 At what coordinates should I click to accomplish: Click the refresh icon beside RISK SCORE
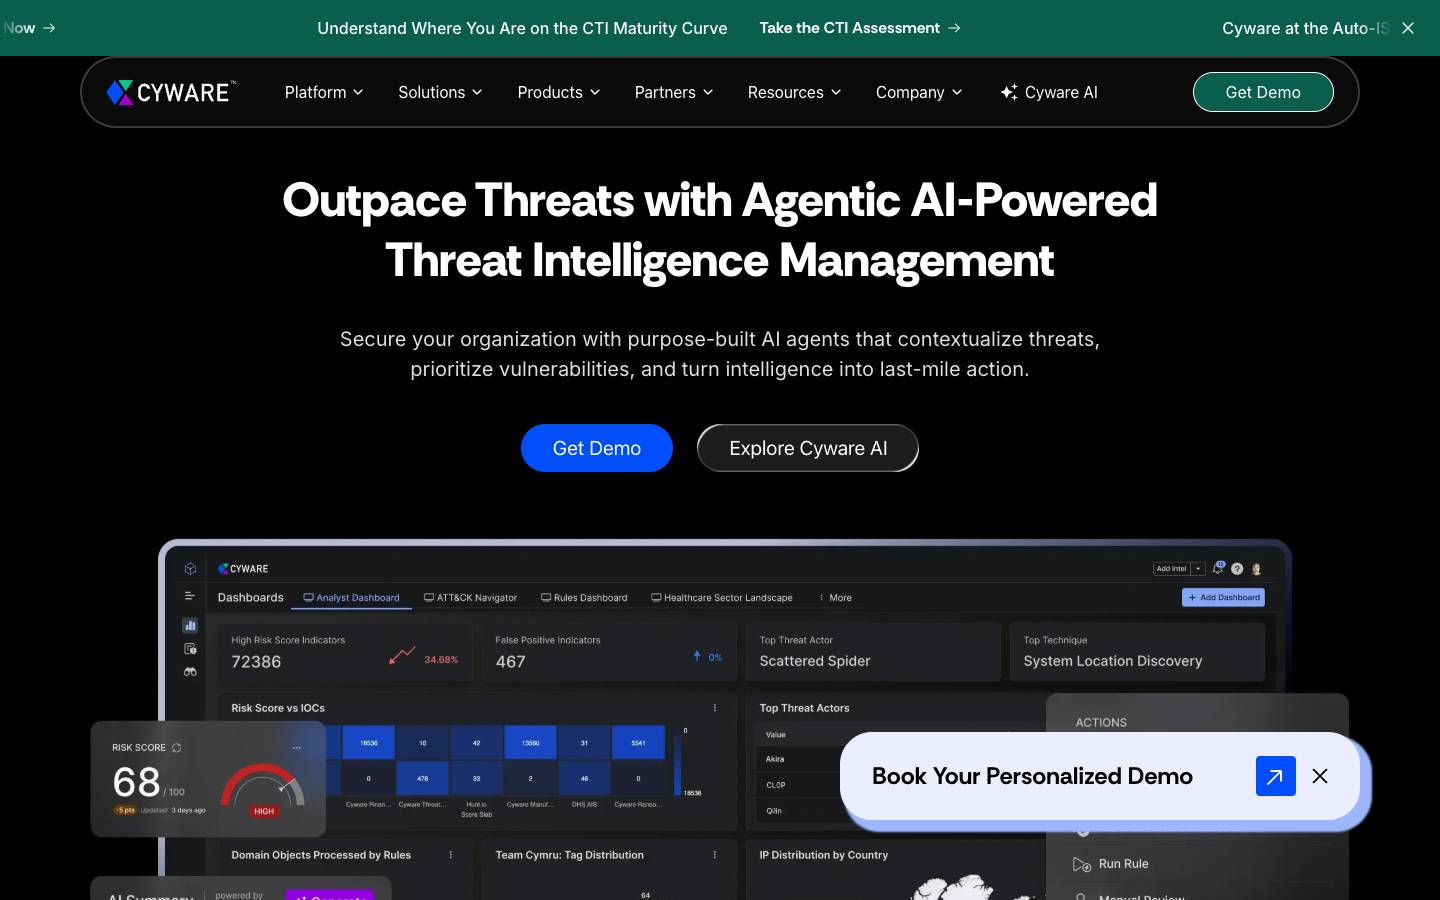pyautogui.click(x=176, y=748)
